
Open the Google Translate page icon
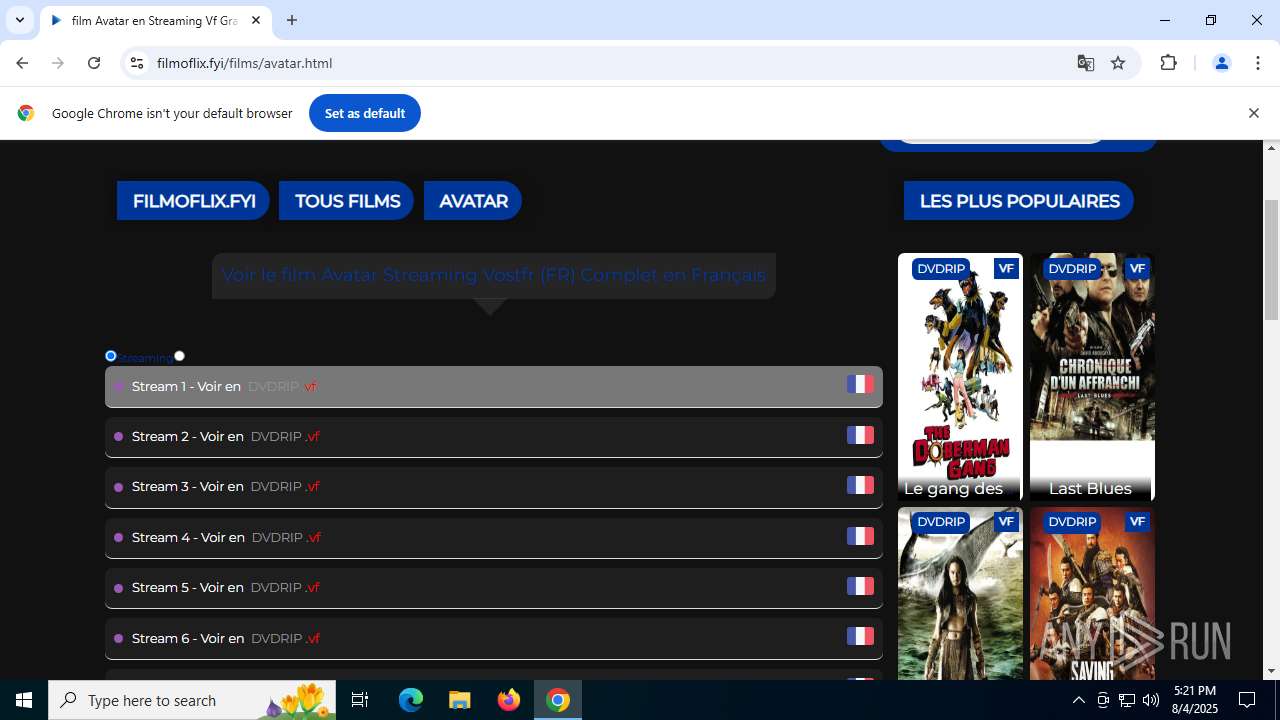(1086, 63)
